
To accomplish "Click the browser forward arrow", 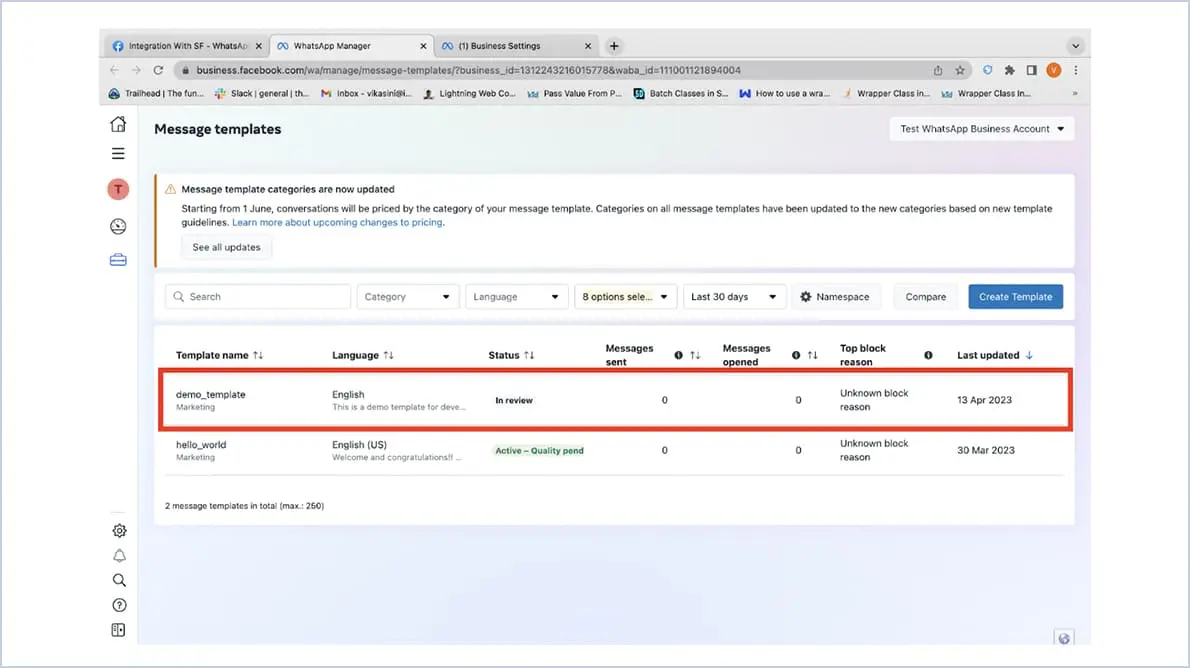I will pyautogui.click(x=136, y=70).
